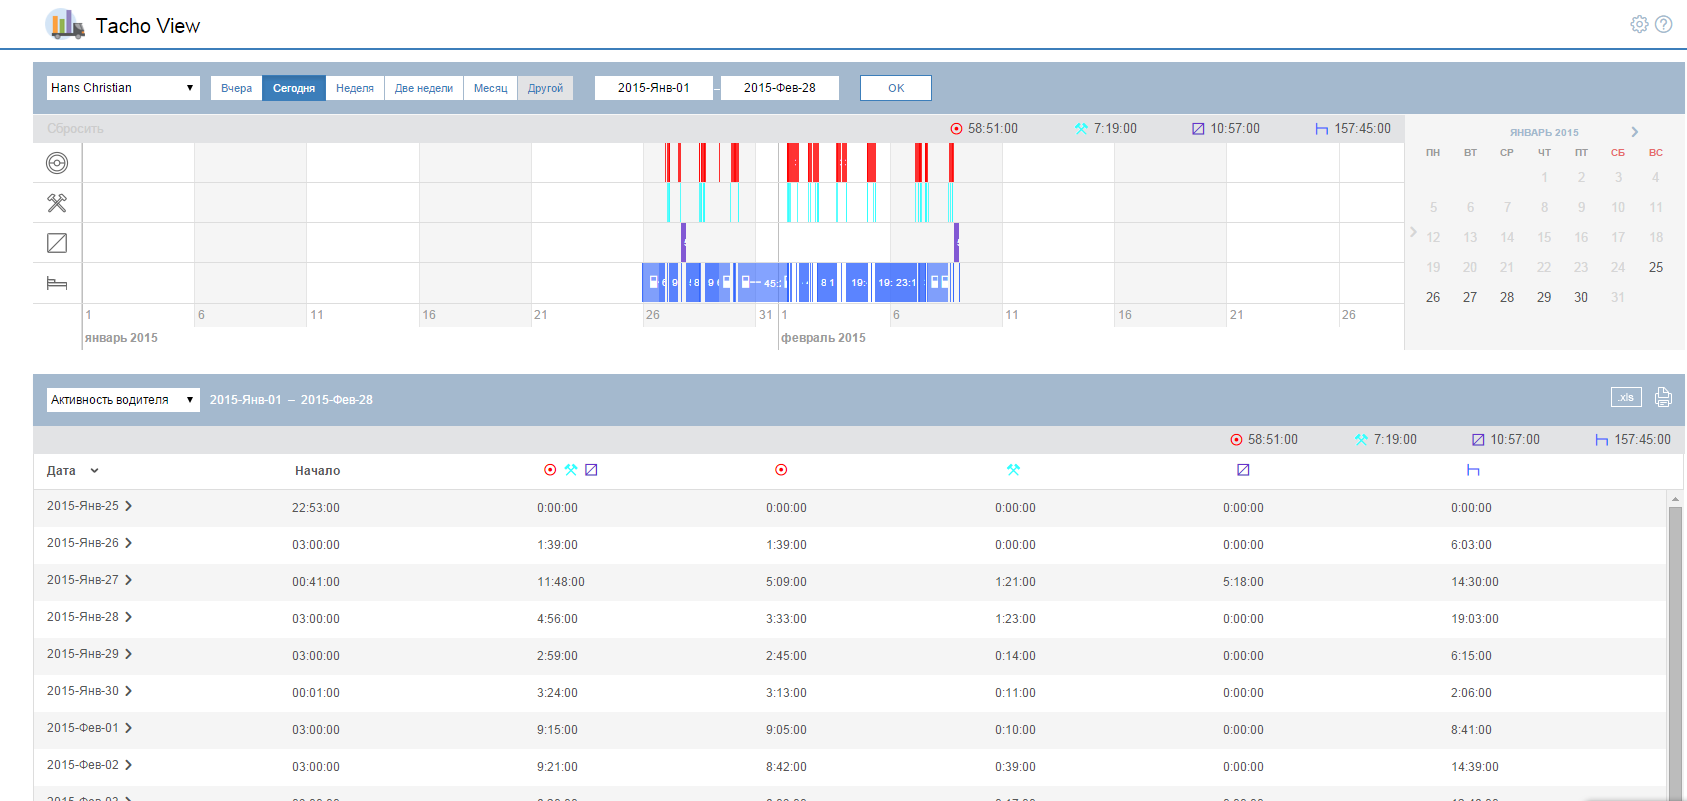Choose the Месяц period tab
This screenshot has height=801, width=1687.
click(490, 88)
